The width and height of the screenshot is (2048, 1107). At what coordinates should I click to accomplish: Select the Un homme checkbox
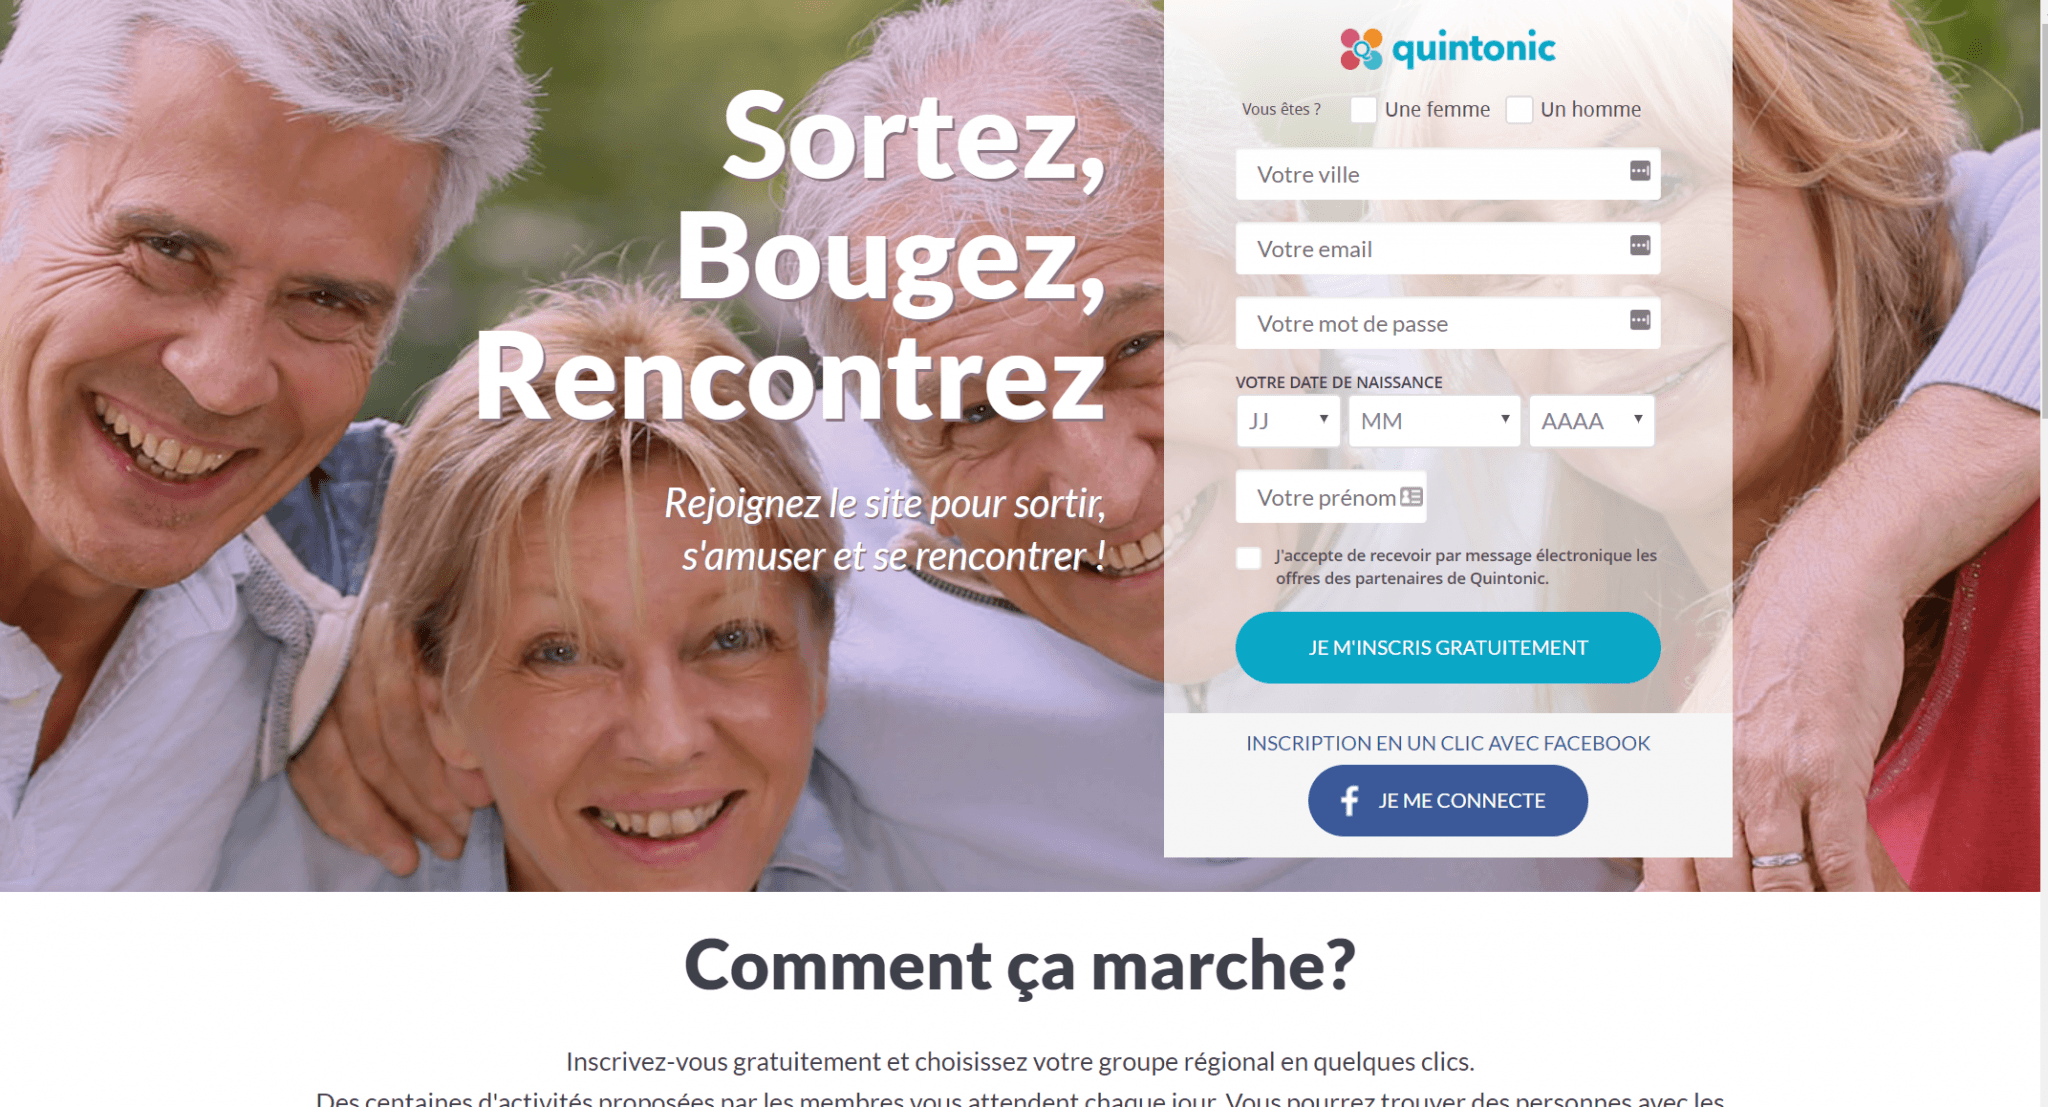point(1519,110)
